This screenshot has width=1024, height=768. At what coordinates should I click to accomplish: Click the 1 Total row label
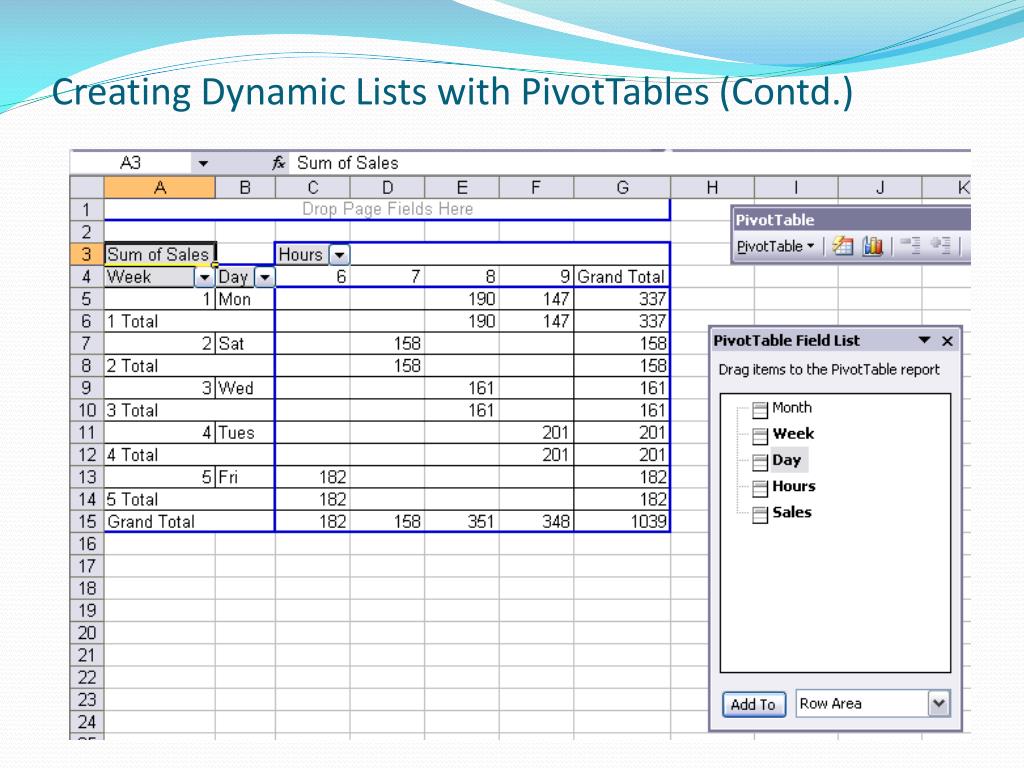[x=189, y=321]
